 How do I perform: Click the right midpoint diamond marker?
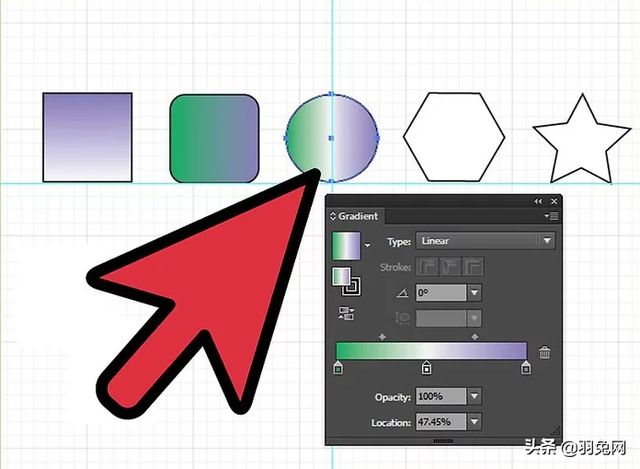pyautogui.click(x=475, y=337)
